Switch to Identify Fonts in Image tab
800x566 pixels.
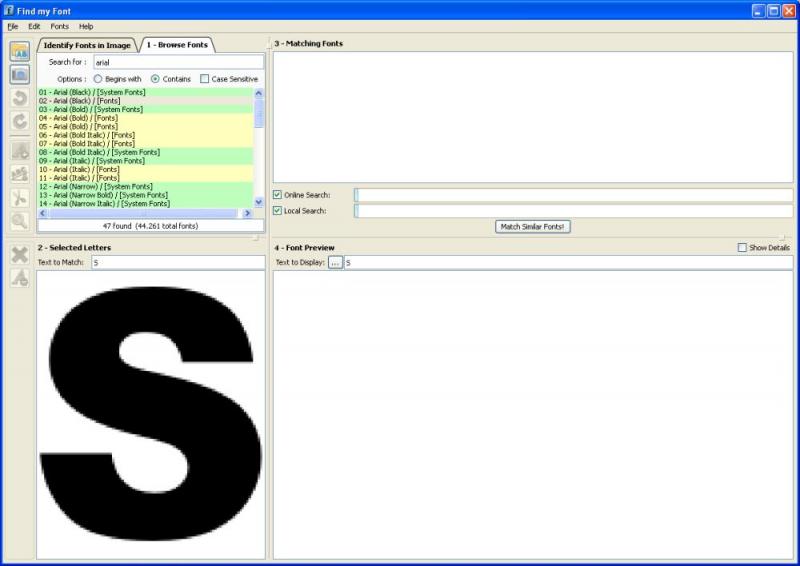(x=87, y=45)
